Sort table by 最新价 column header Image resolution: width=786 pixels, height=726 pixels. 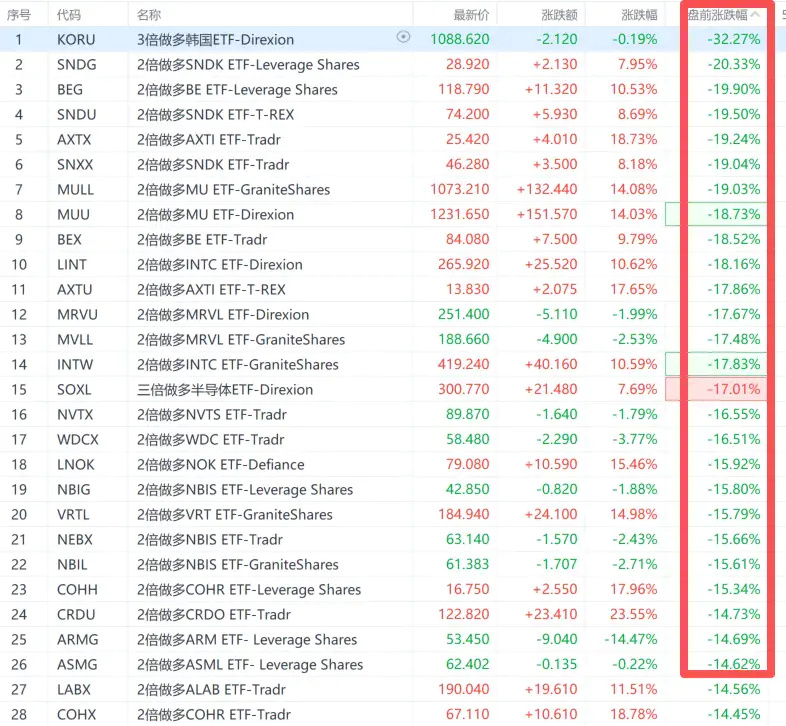[x=471, y=15]
